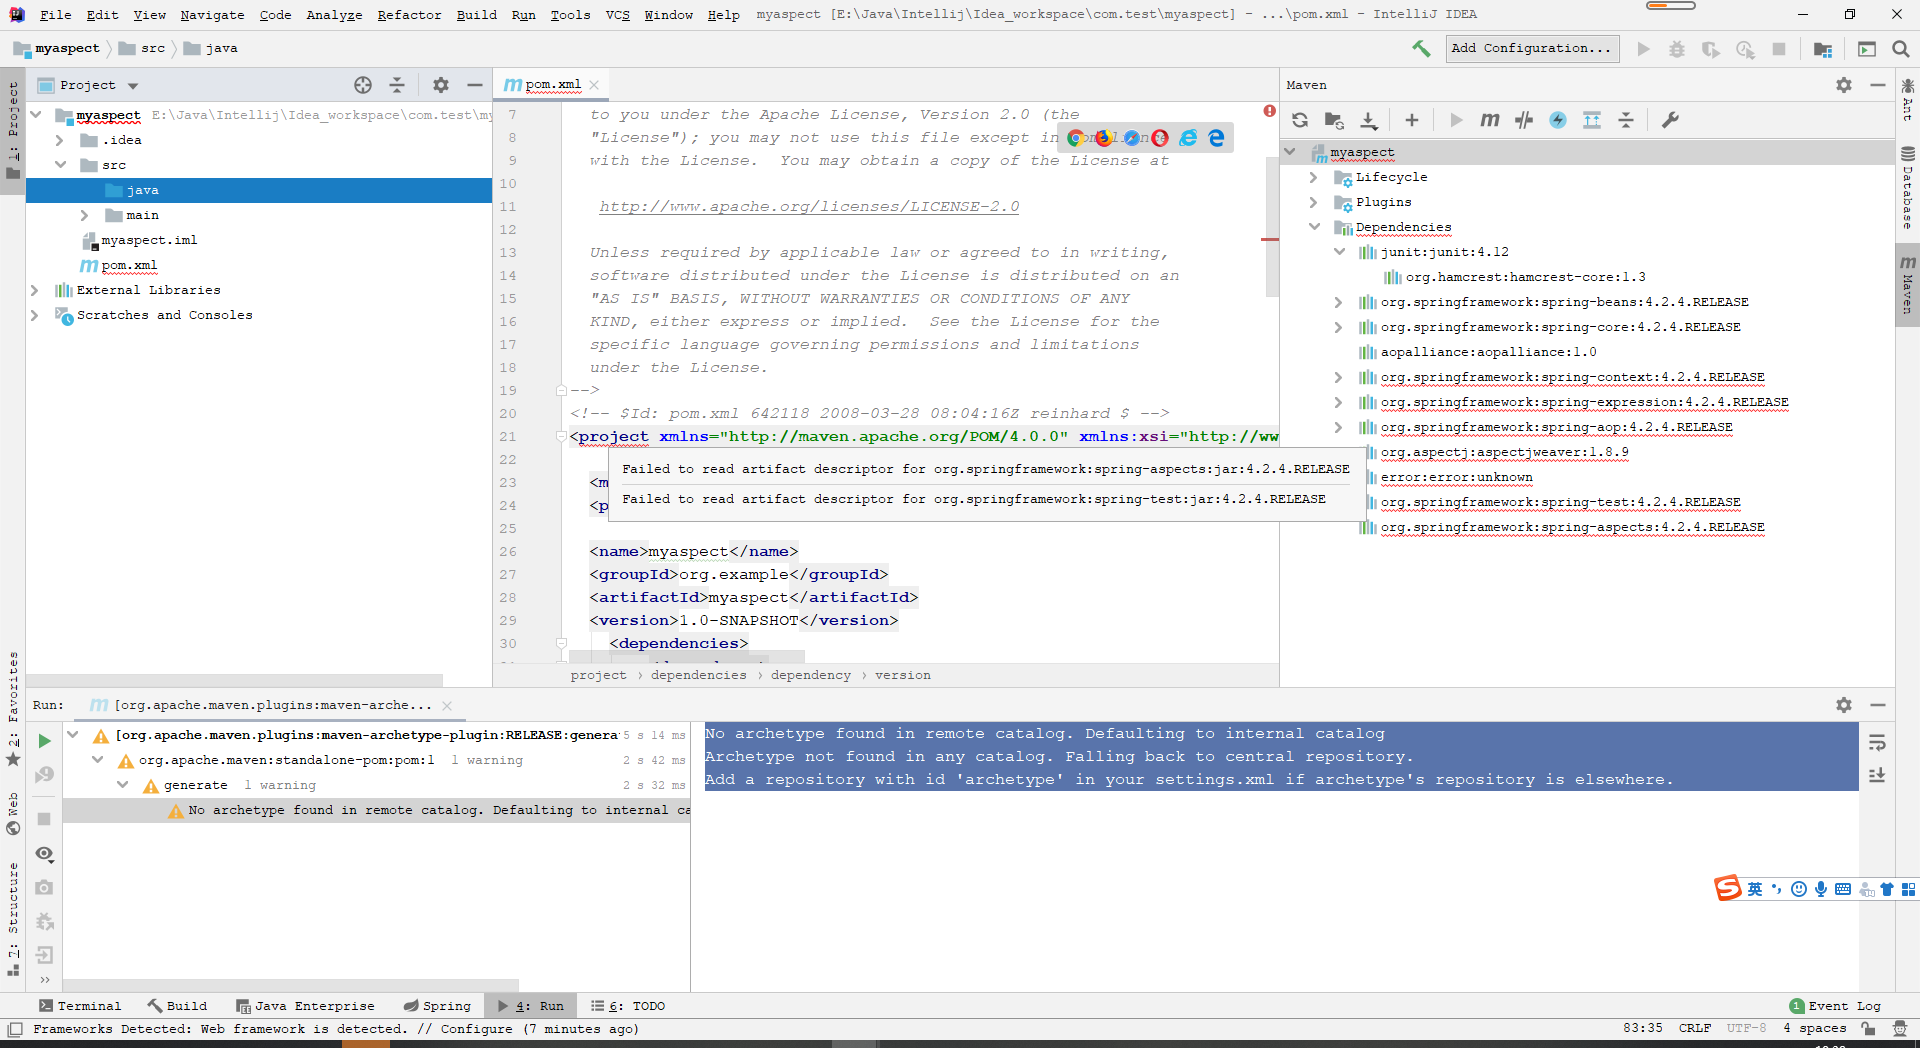The image size is (1920, 1048).
Task: Collapse the Maven Dependencies node
Action: coord(1314,227)
